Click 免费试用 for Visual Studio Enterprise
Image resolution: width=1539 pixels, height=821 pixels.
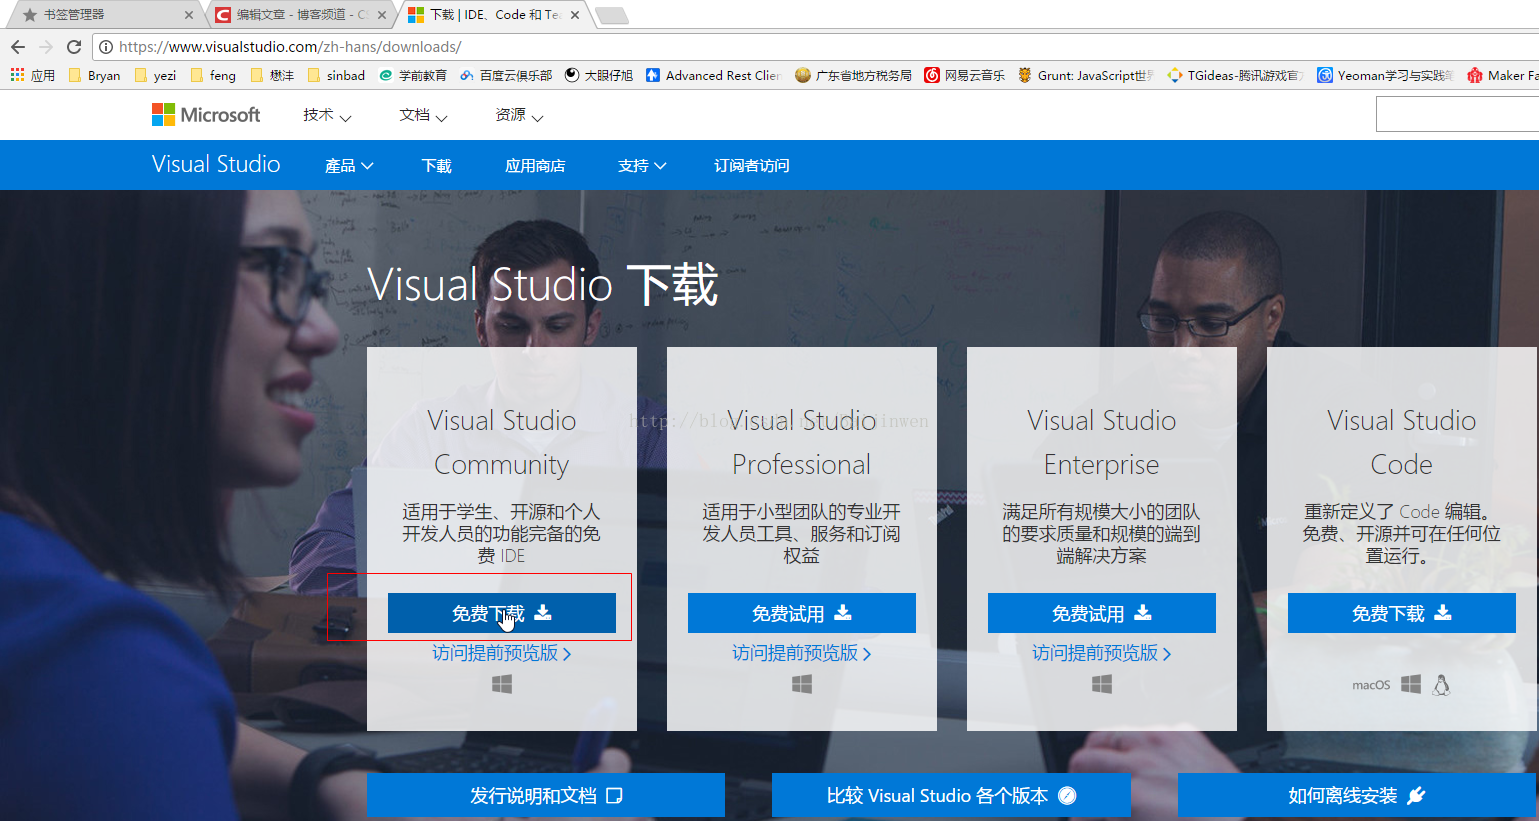pos(1102,613)
